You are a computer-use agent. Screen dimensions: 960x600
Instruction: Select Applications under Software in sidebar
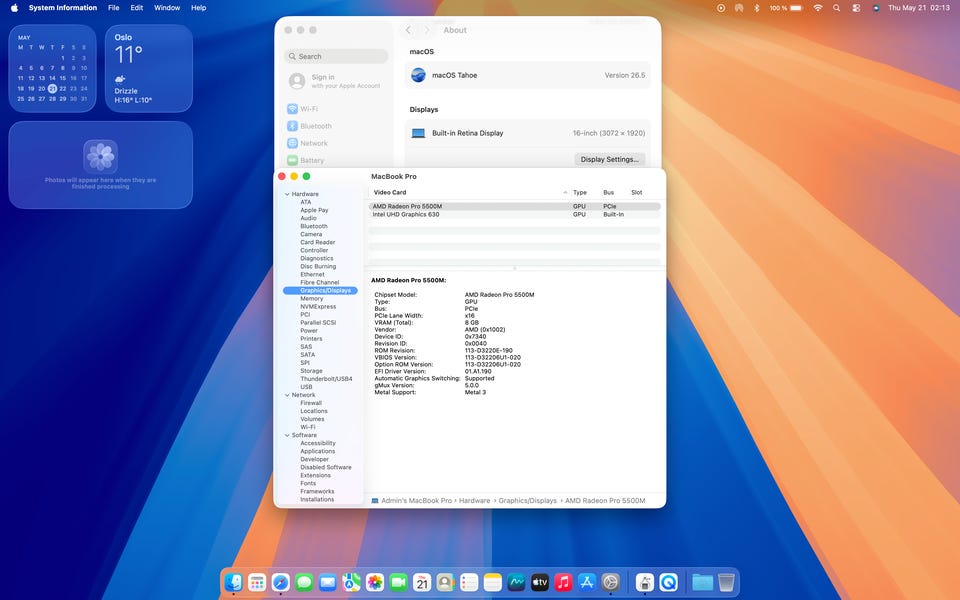pos(318,451)
